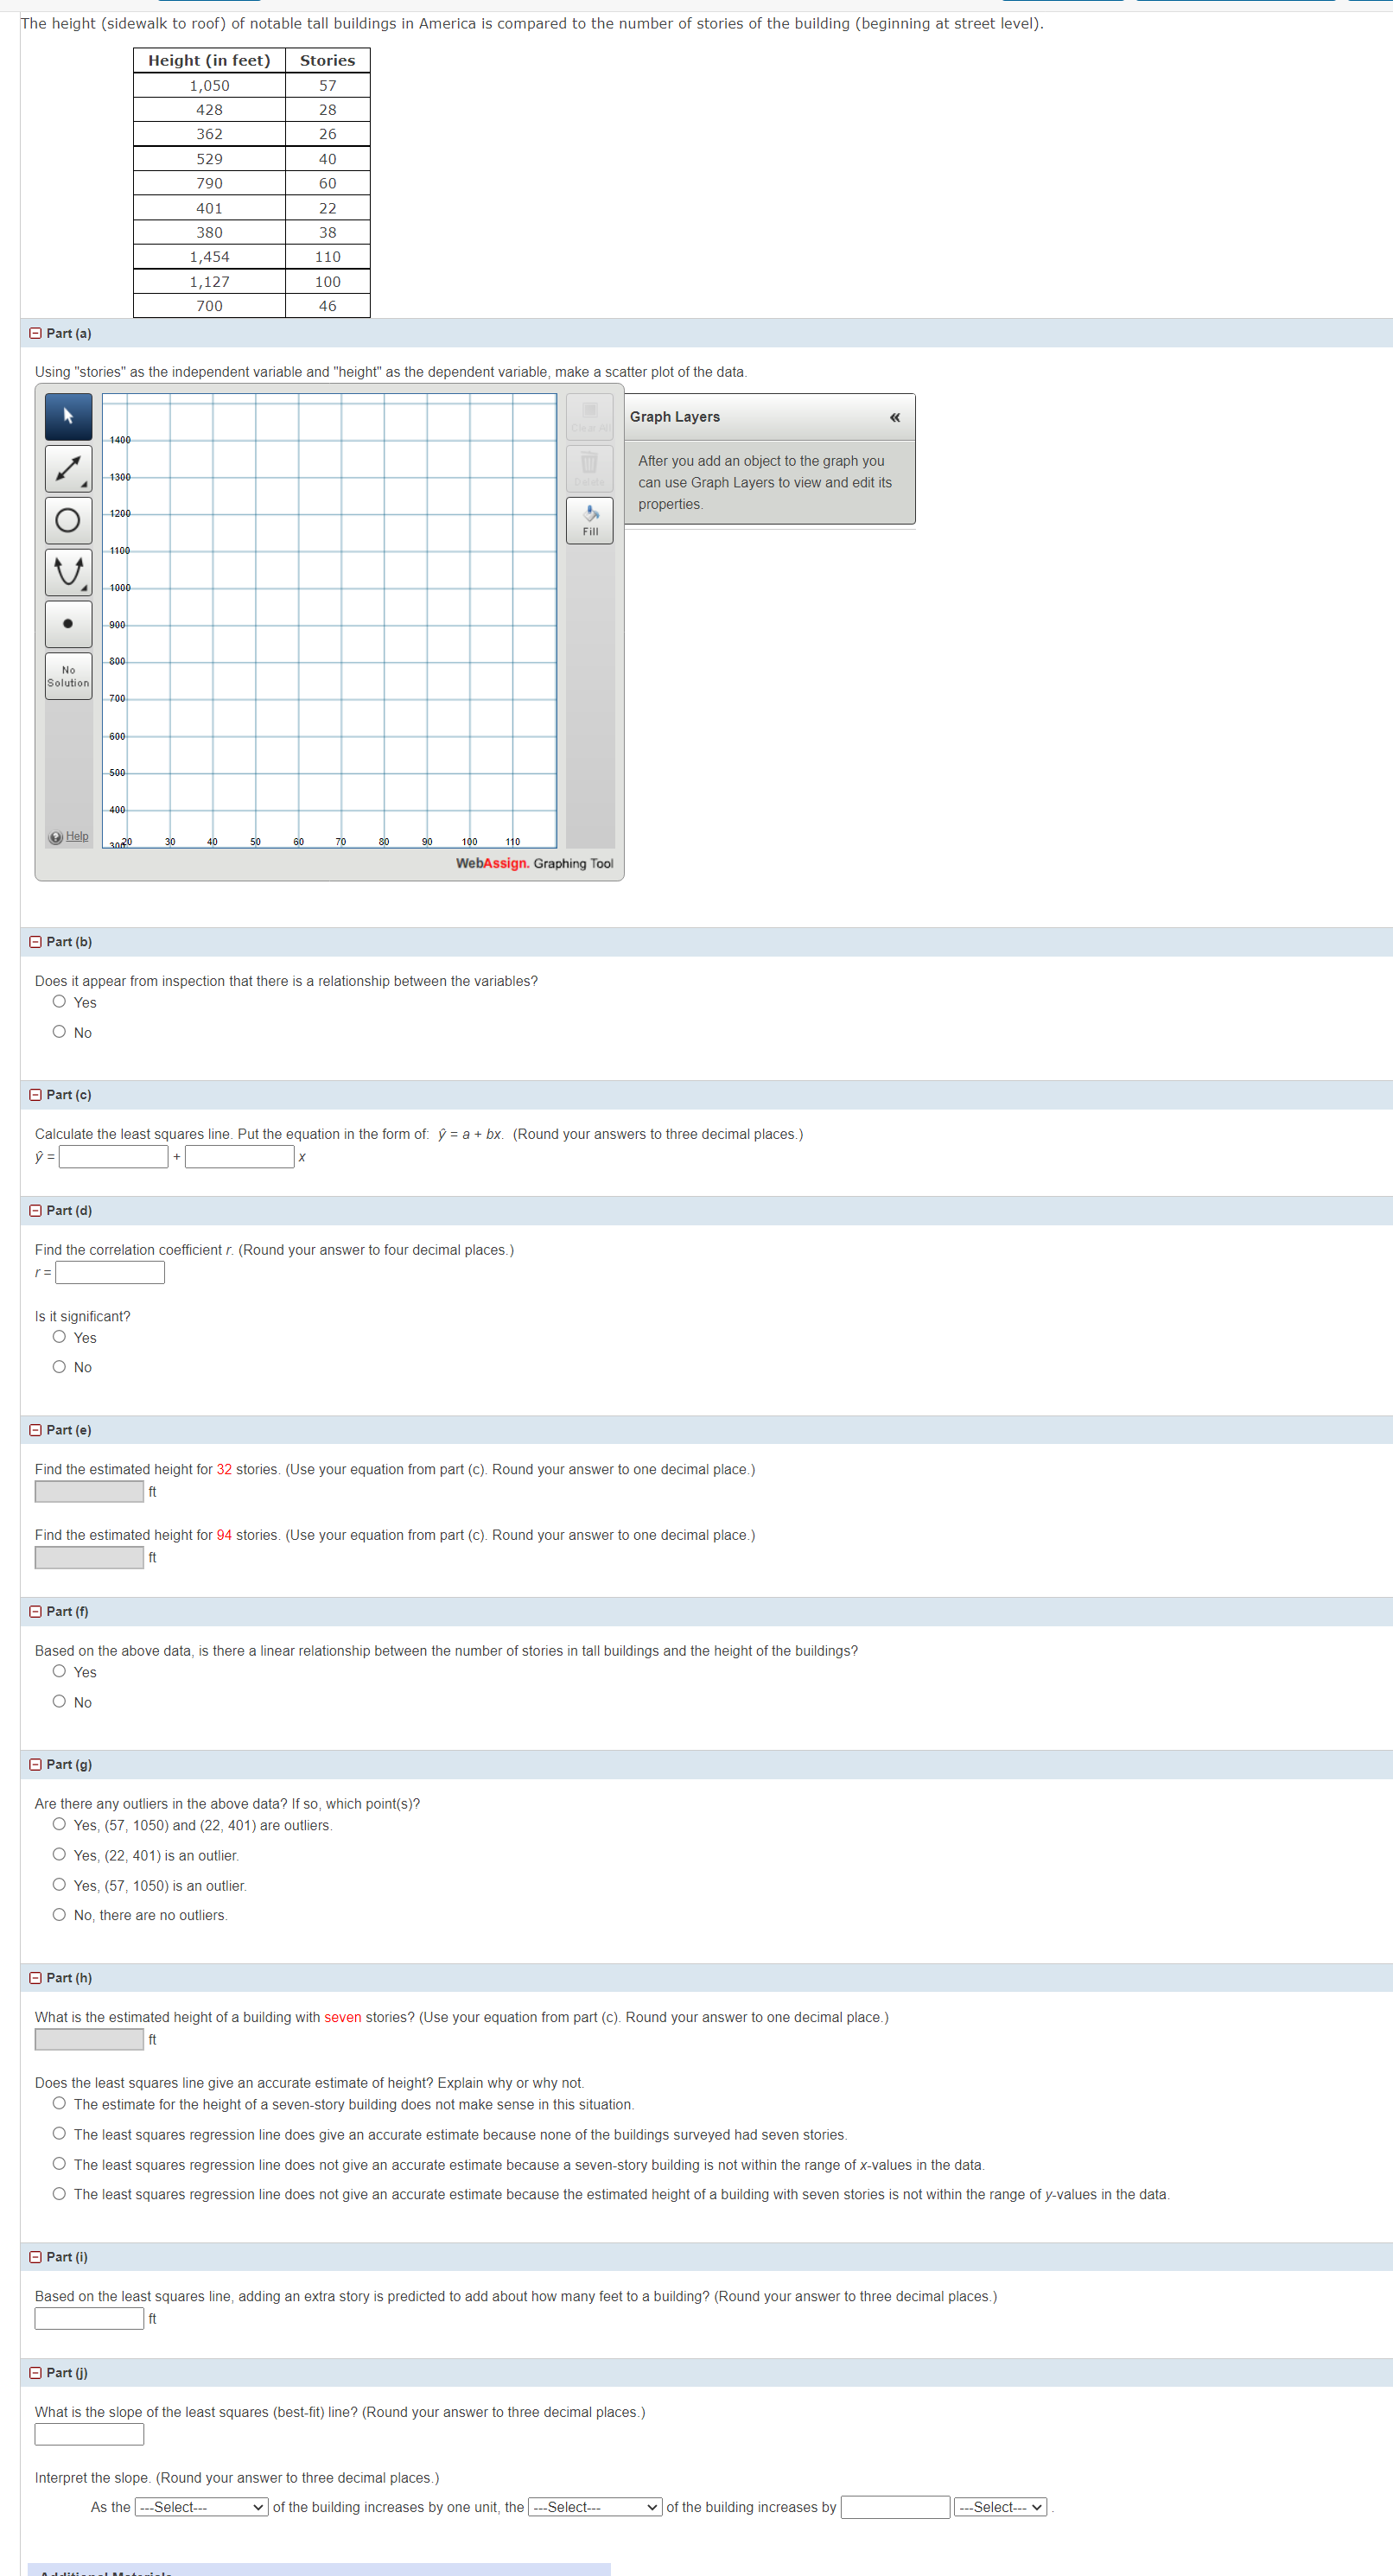Click the Clear All icon
The width and height of the screenshot is (1393, 2576).
tap(589, 416)
